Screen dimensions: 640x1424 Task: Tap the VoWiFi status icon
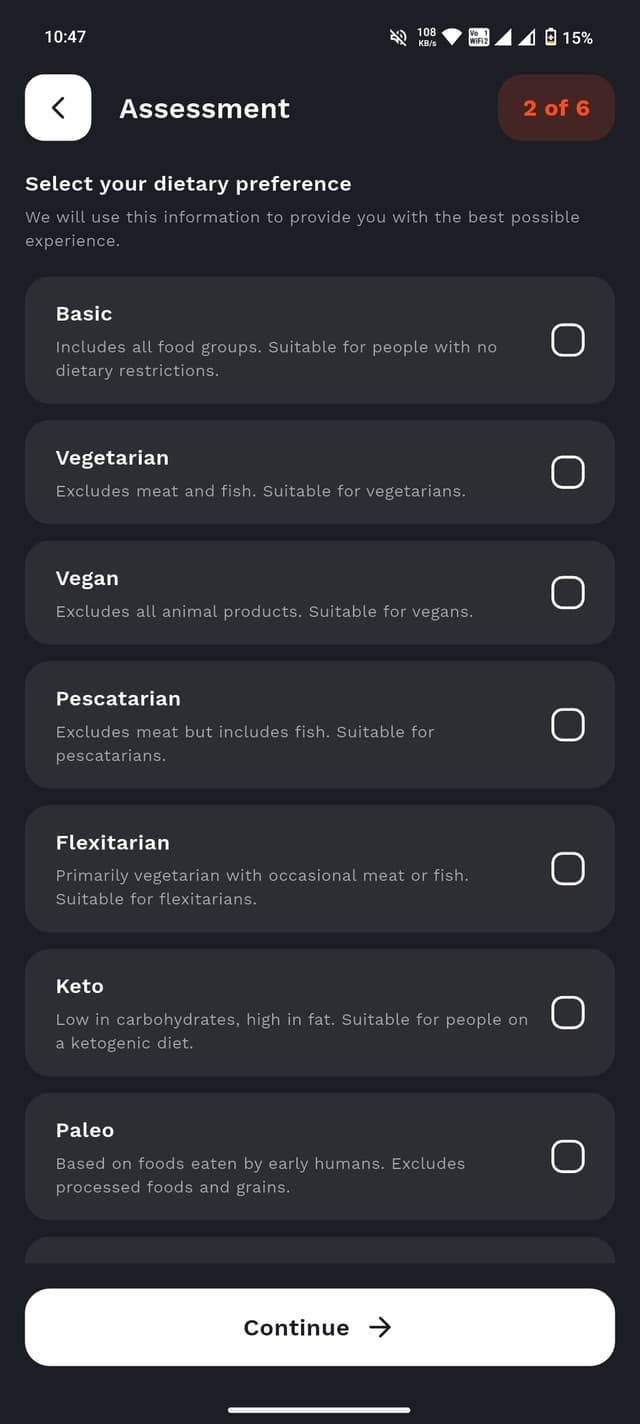(479, 37)
